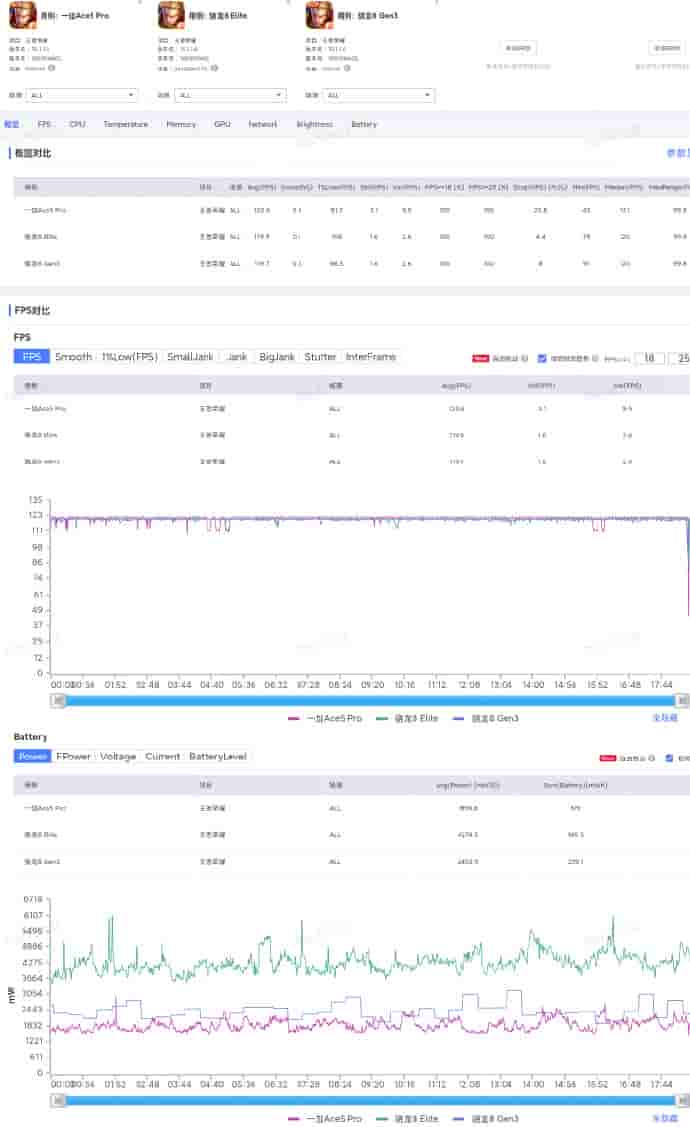Click the info icon beside 骁龙8 Elite details
The height and width of the screenshot is (1127, 690).
coord(214,68)
